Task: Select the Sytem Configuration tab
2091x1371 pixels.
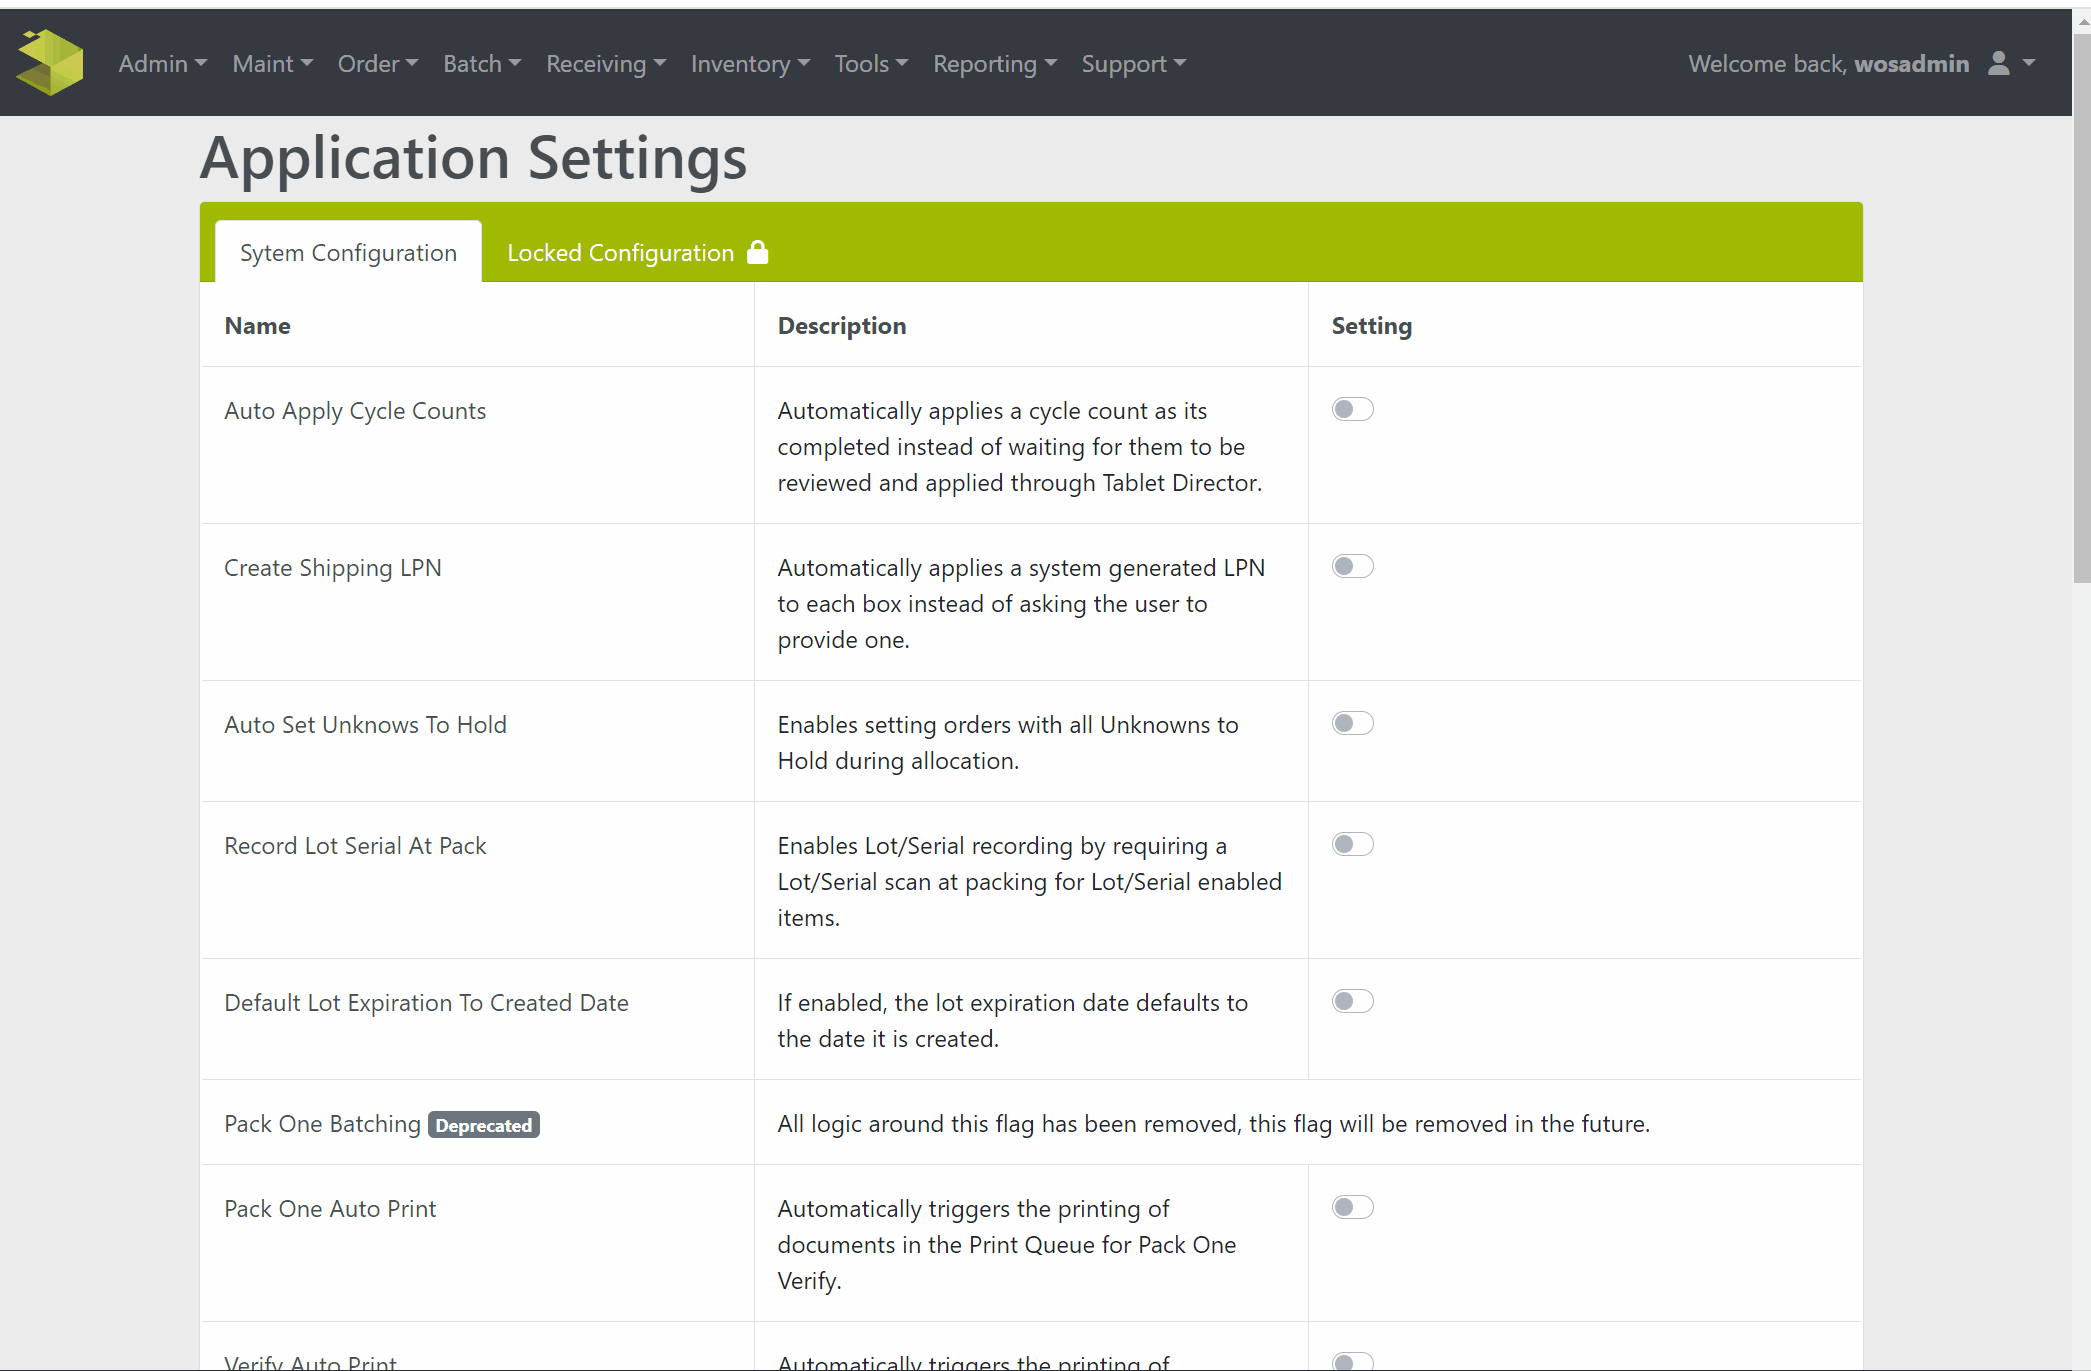Action: 348,253
